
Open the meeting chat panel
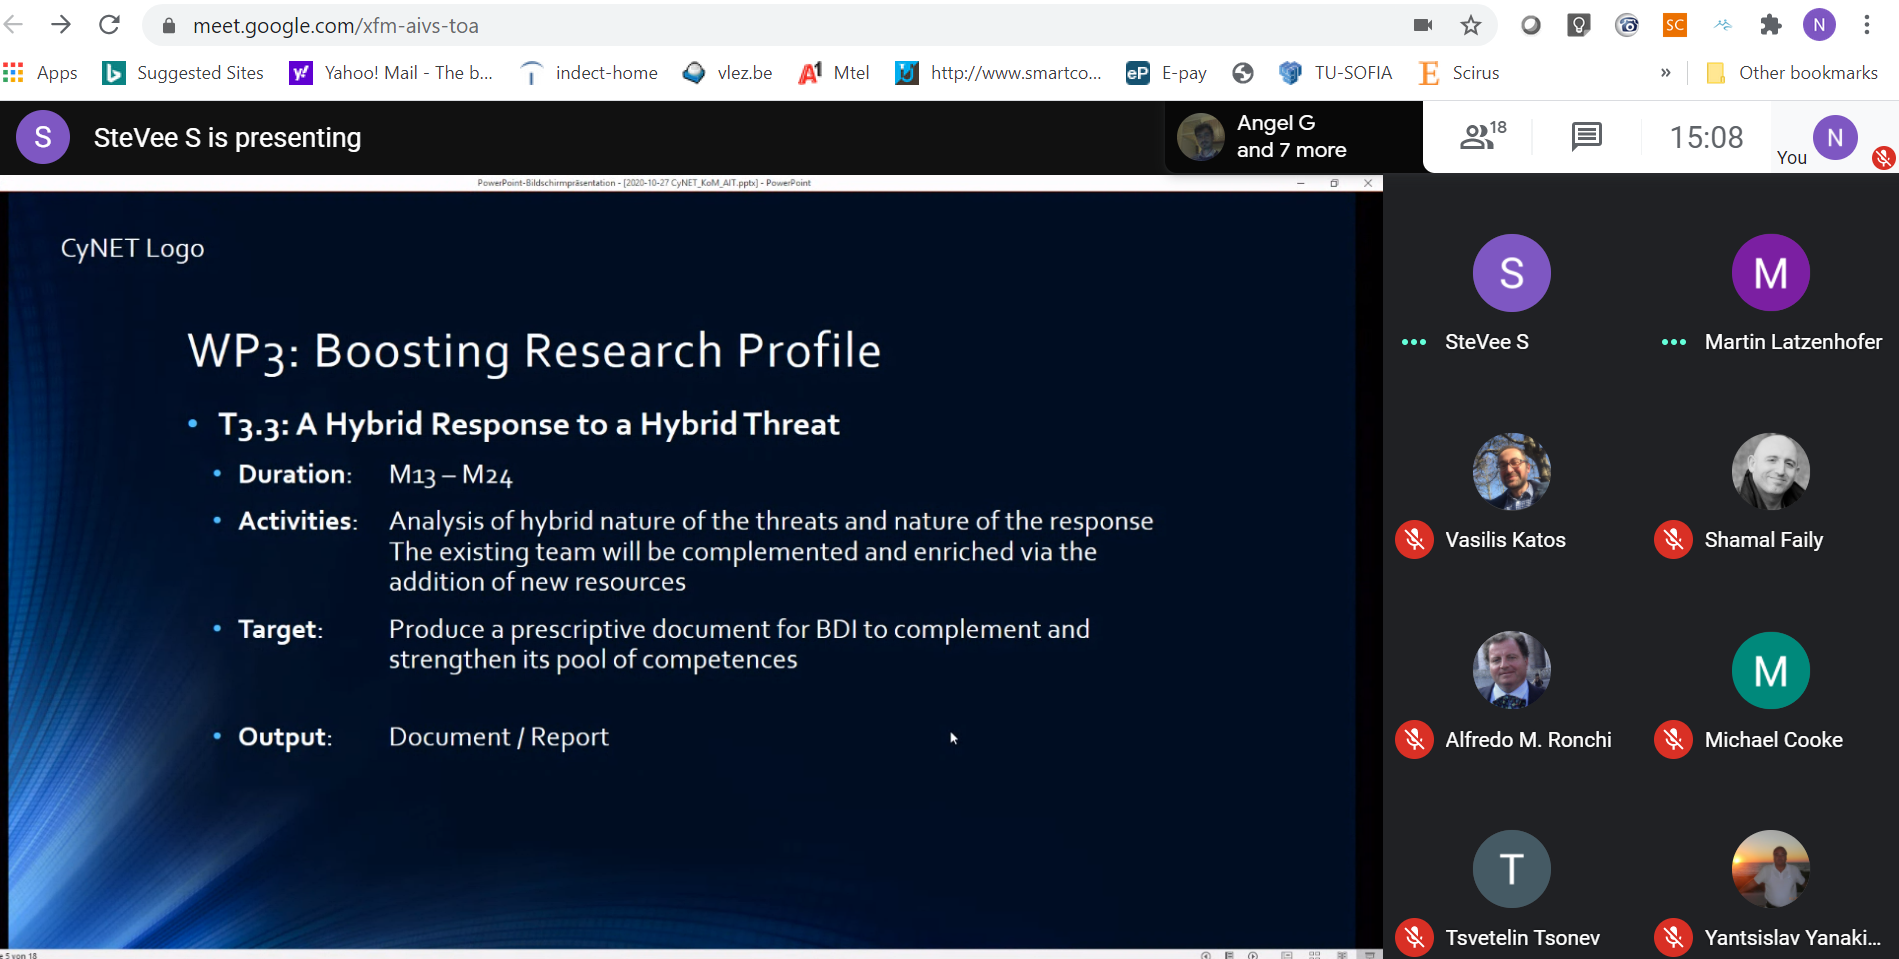click(1586, 136)
